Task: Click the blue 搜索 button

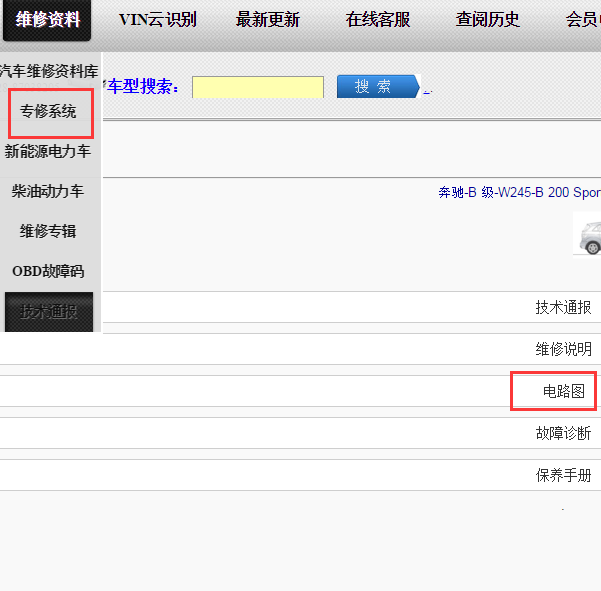Action: (378, 86)
